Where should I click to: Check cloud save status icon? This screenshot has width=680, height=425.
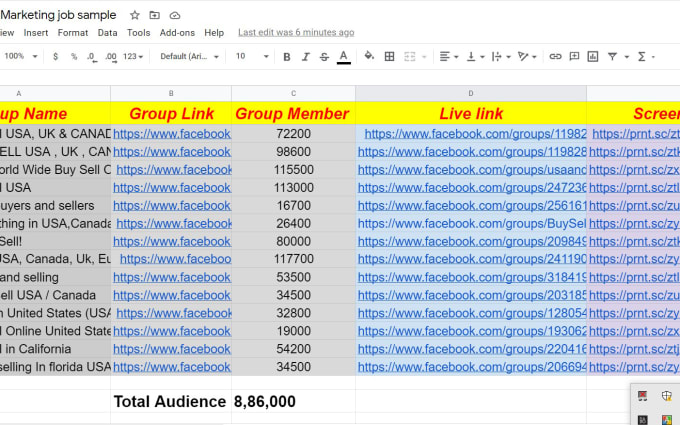click(175, 16)
